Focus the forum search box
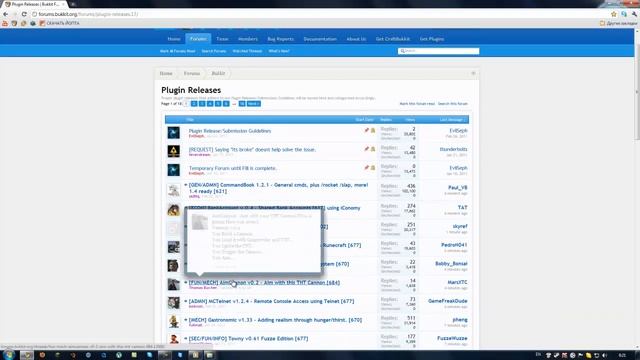Image resolution: width=640 pixels, height=360 pixels. [438, 51]
